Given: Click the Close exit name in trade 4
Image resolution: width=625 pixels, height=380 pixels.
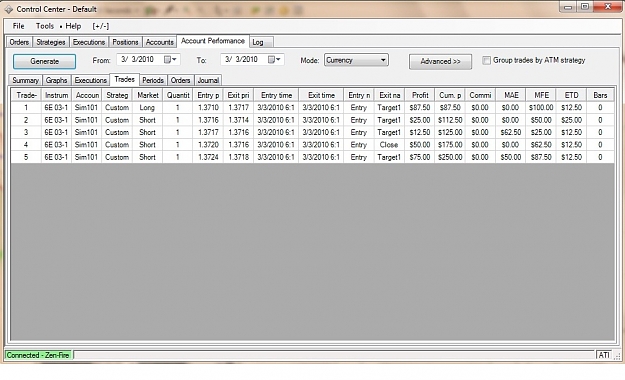Looking at the screenshot, I should (389, 145).
